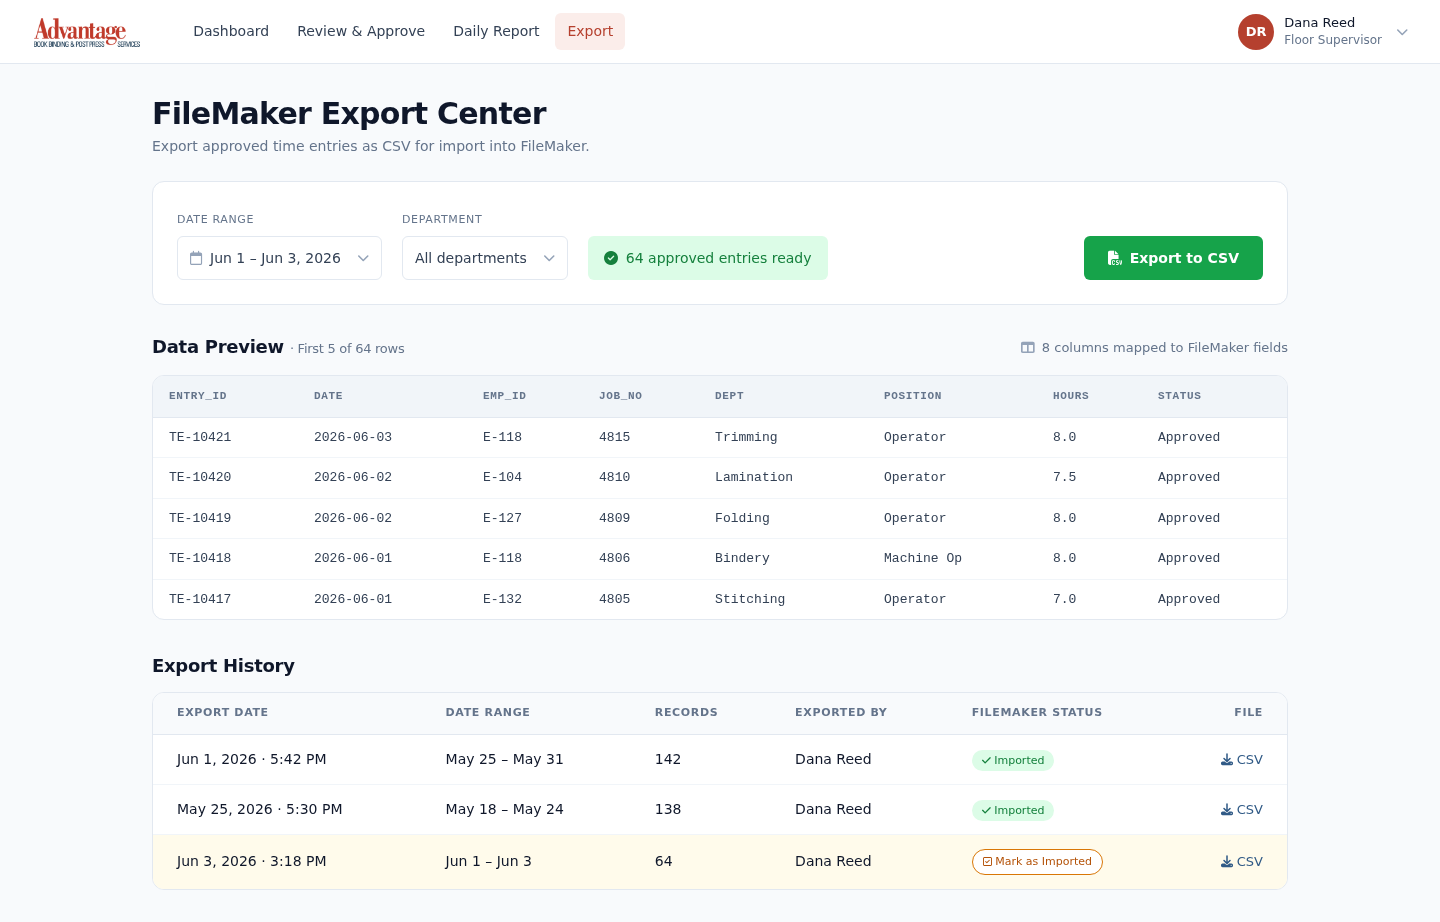Click Mark as Imported button
The width and height of the screenshot is (1440, 922).
[1037, 862]
